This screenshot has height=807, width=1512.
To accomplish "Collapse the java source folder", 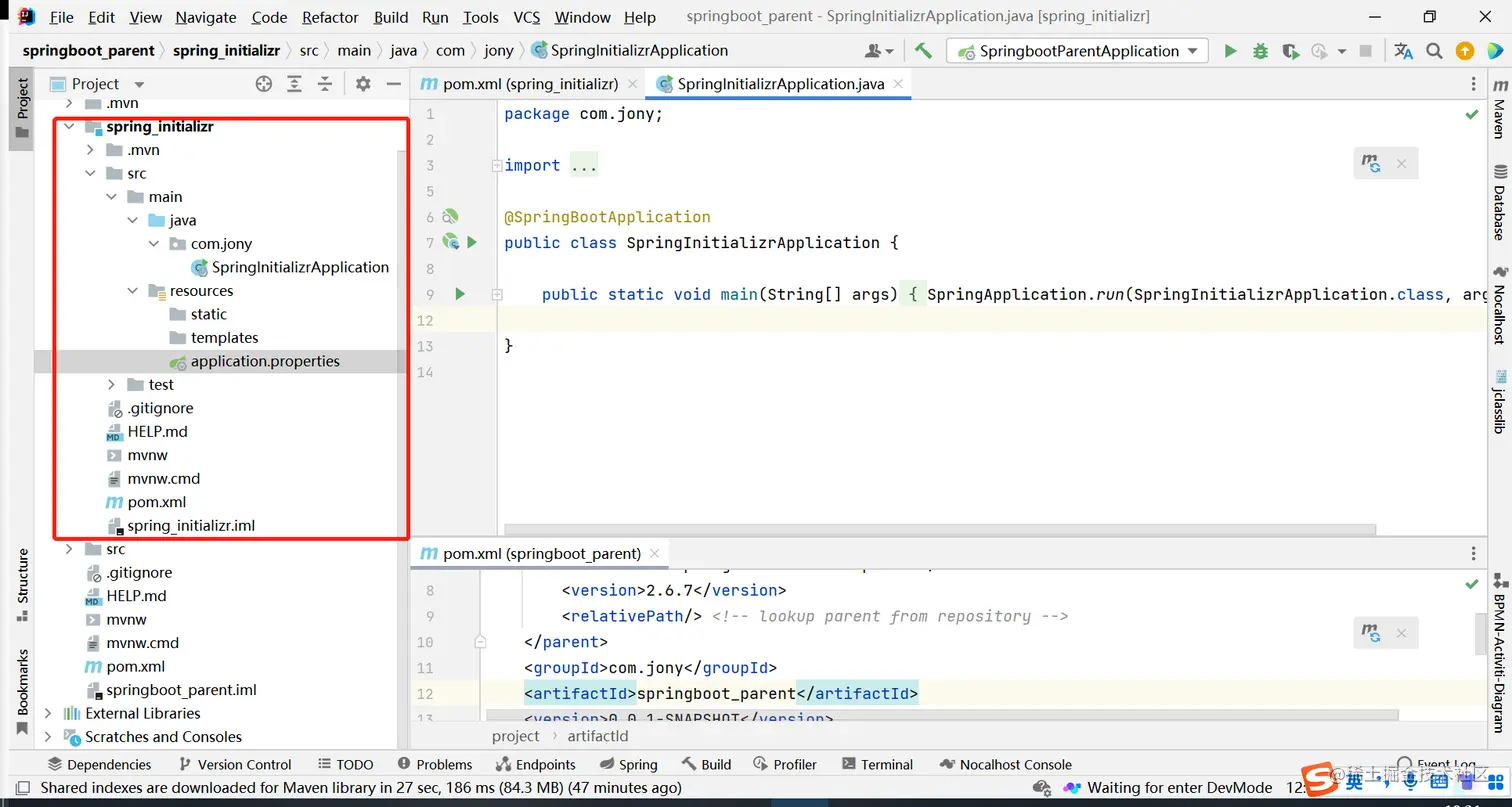I will point(133,220).
